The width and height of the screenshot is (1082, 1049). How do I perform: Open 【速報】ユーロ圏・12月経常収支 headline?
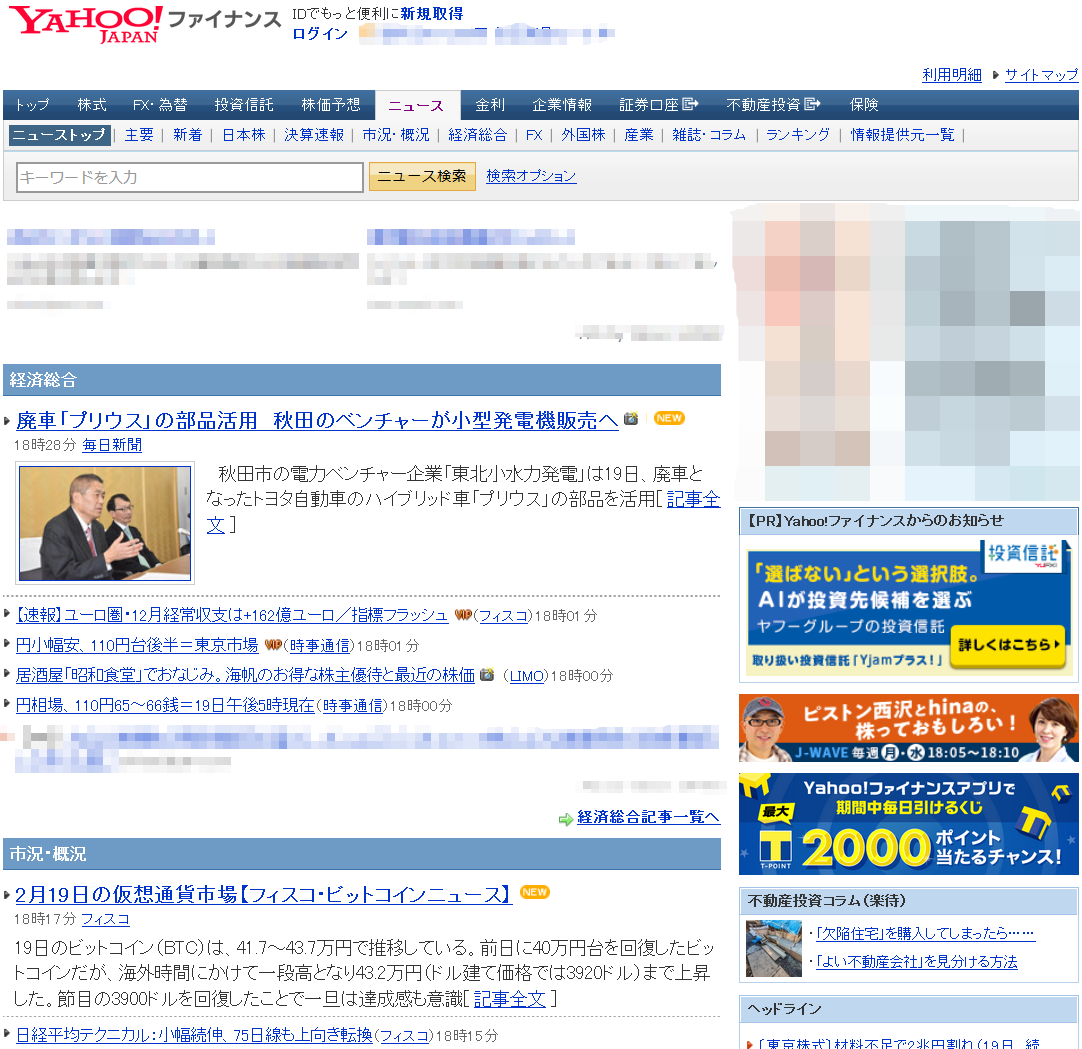[232, 615]
